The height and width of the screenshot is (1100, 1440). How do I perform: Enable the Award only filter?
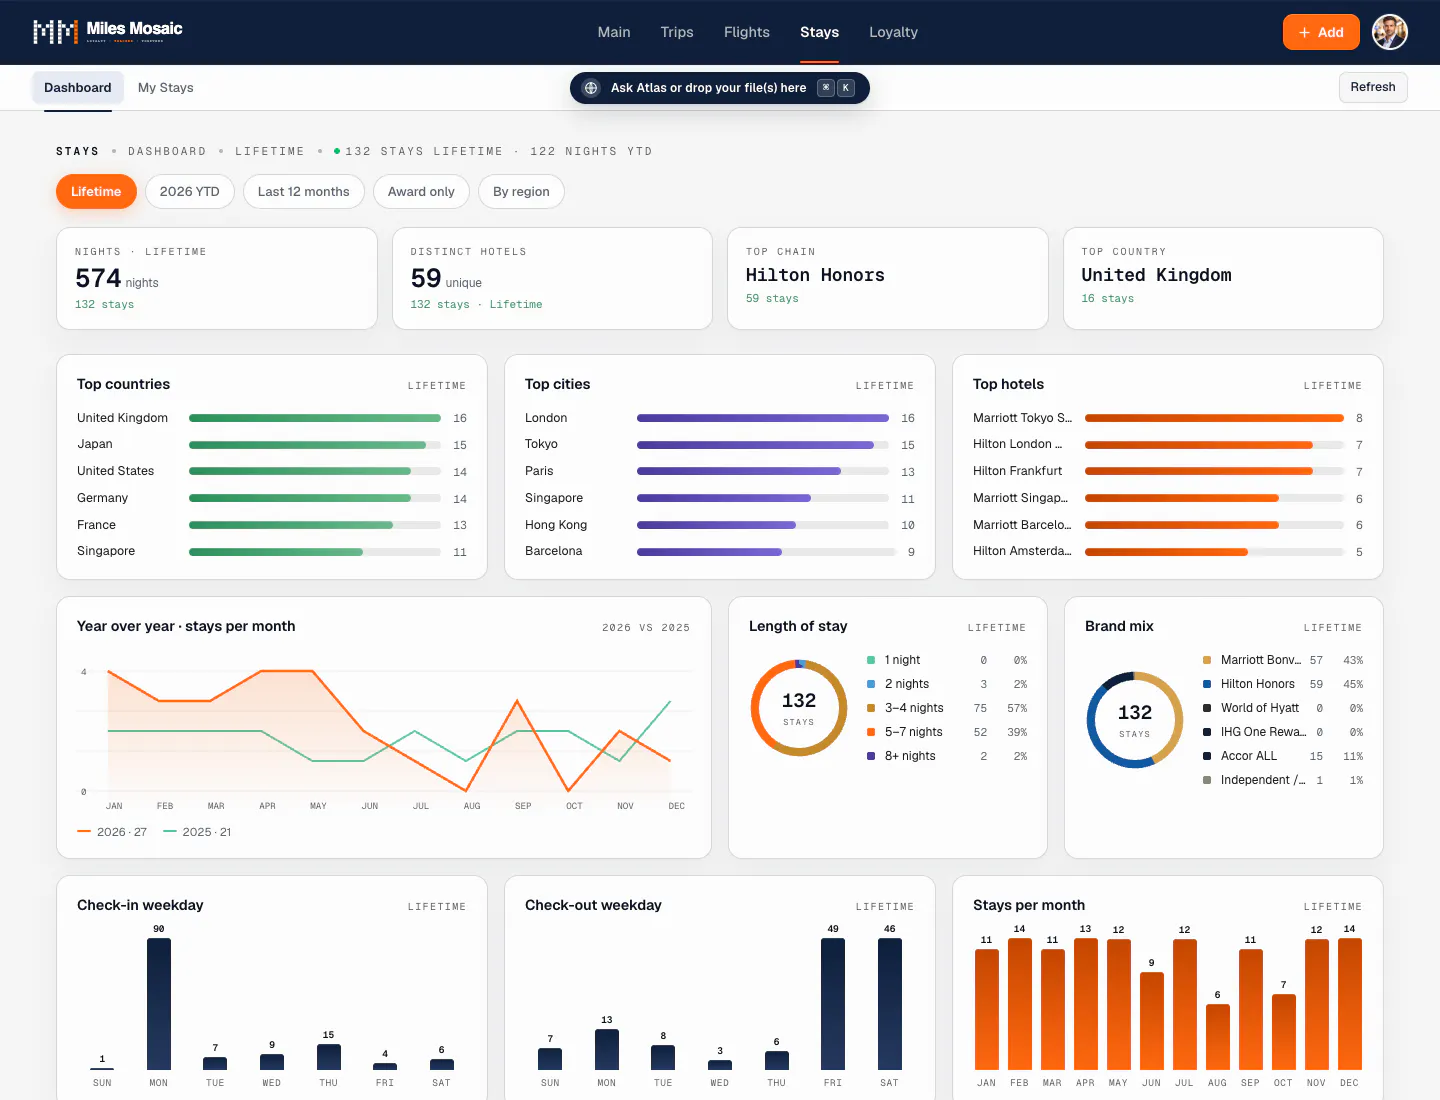[x=421, y=192]
